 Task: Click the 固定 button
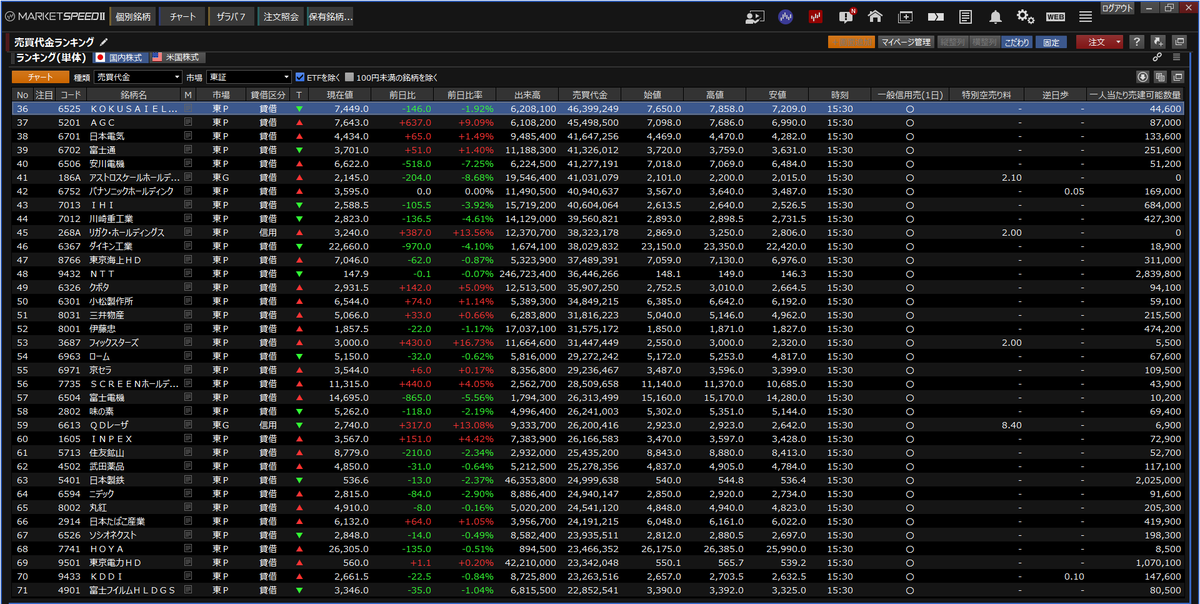click(1050, 42)
